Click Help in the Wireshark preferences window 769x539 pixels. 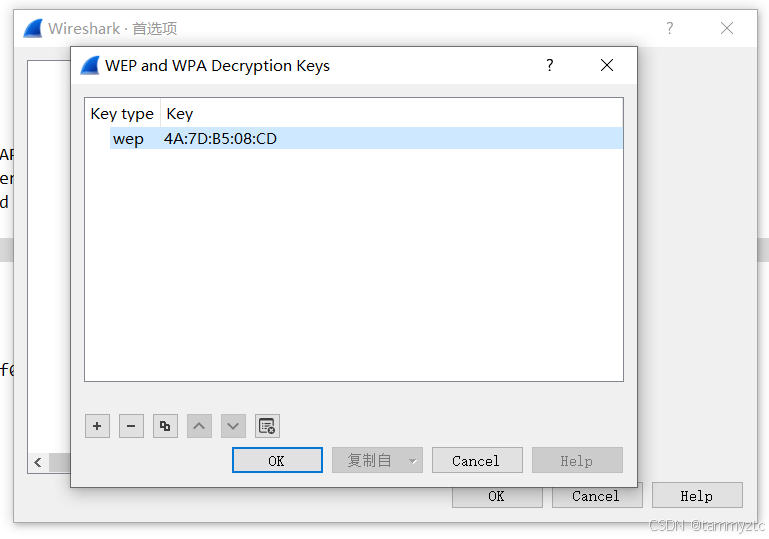pos(697,495)
